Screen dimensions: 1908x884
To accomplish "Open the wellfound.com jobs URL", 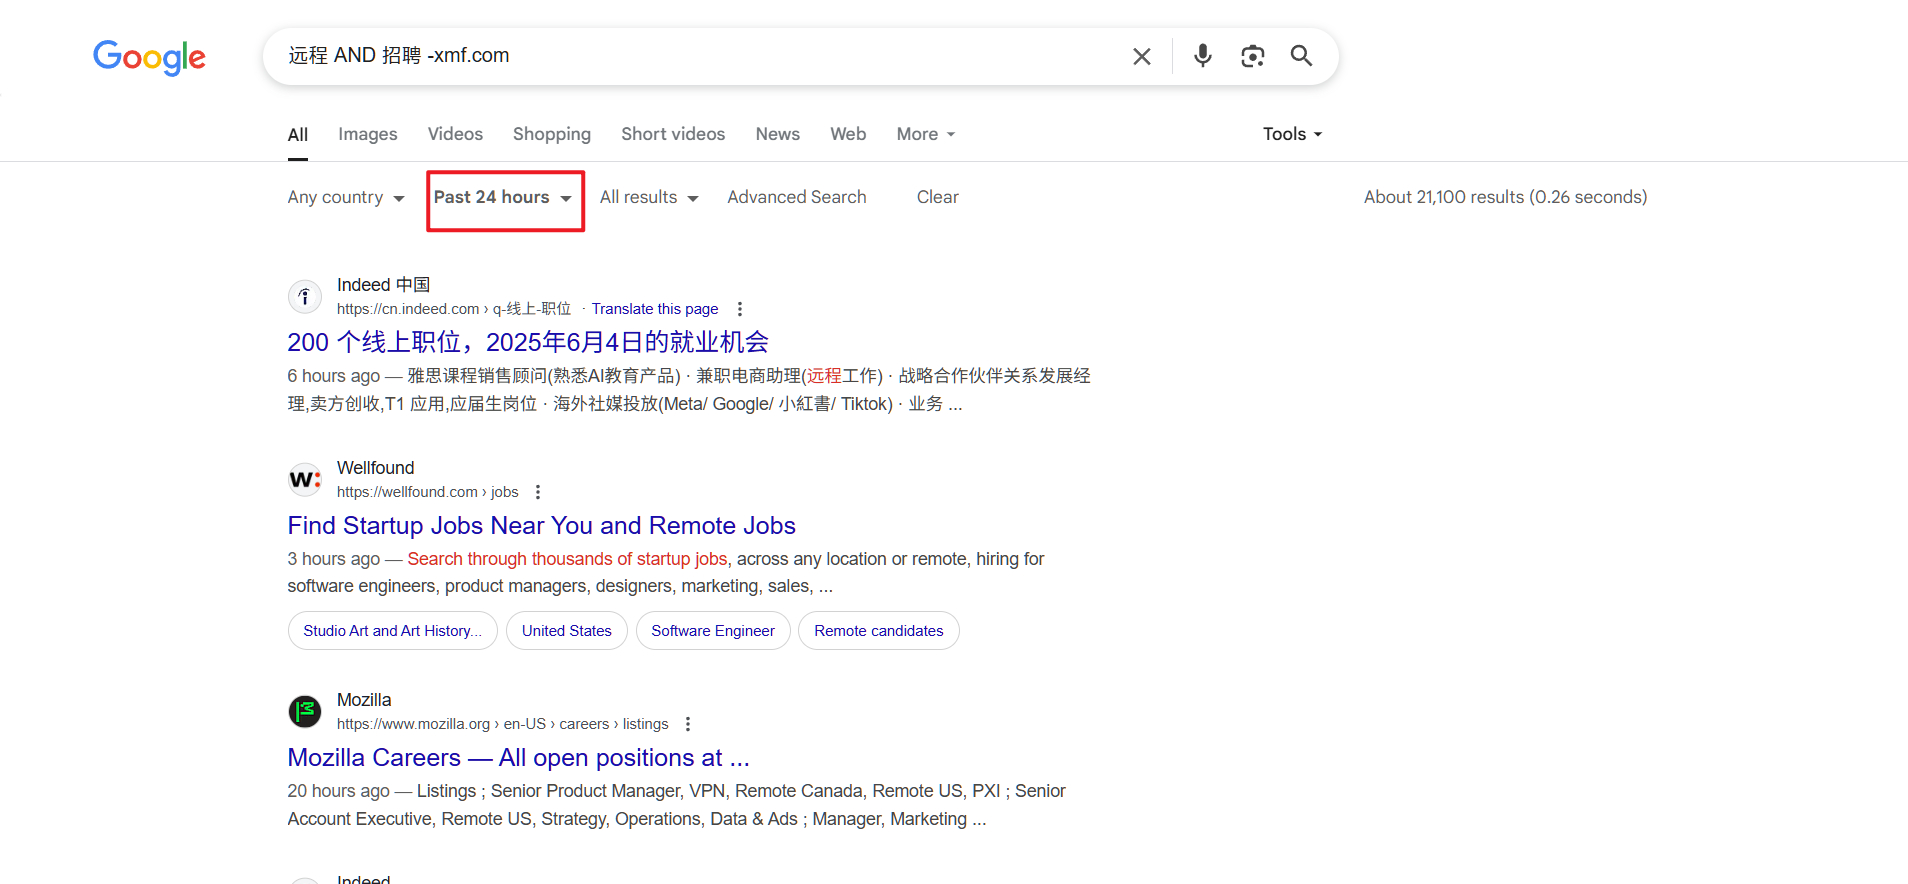I will (427, 492).
